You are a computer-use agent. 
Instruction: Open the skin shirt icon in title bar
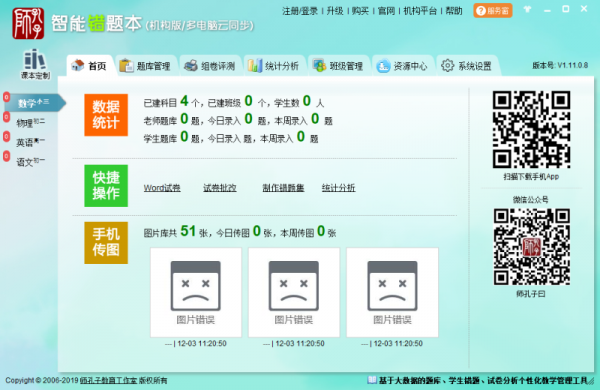[x=528, y=9]
